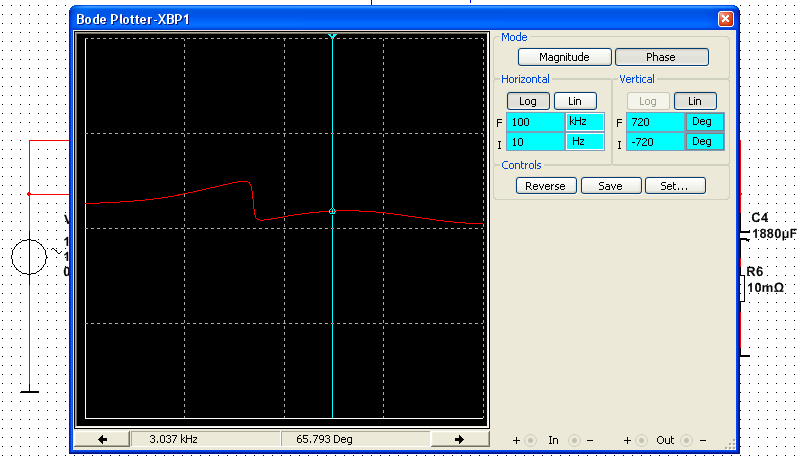Move cursor left with arrow button
The width and height of the screenshot is (800, 458).
(x=102, y=439)
